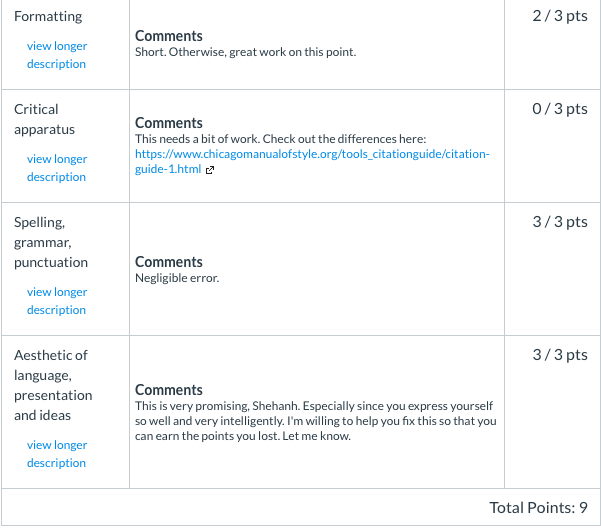Click the Comments heading above the citation link
This screenshot has height=528, width=601.
tap(169, 123)
